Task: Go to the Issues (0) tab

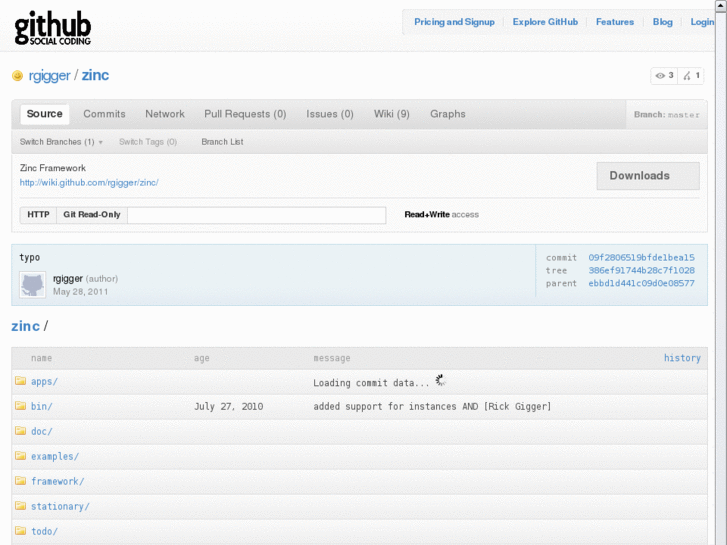Action: [330, 114]
